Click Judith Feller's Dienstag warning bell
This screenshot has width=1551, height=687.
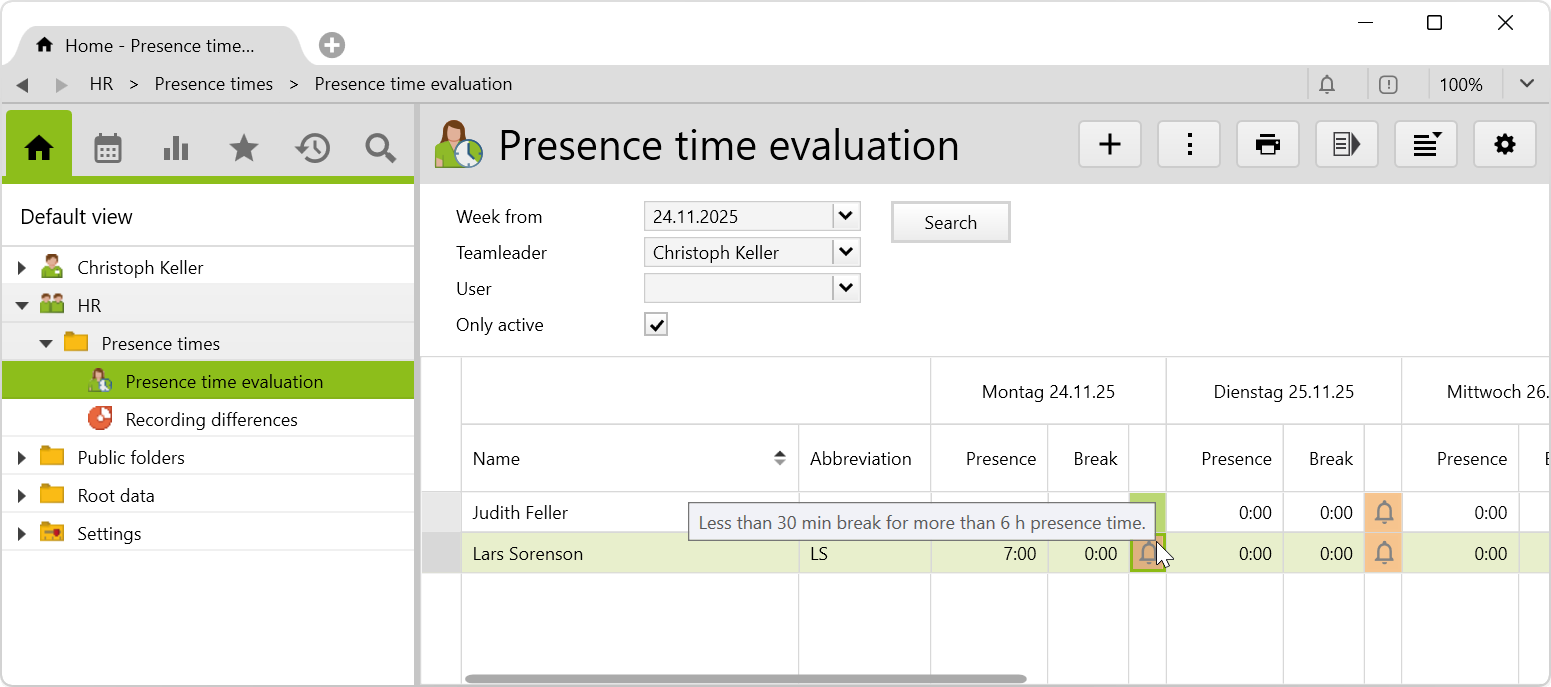1383,513
